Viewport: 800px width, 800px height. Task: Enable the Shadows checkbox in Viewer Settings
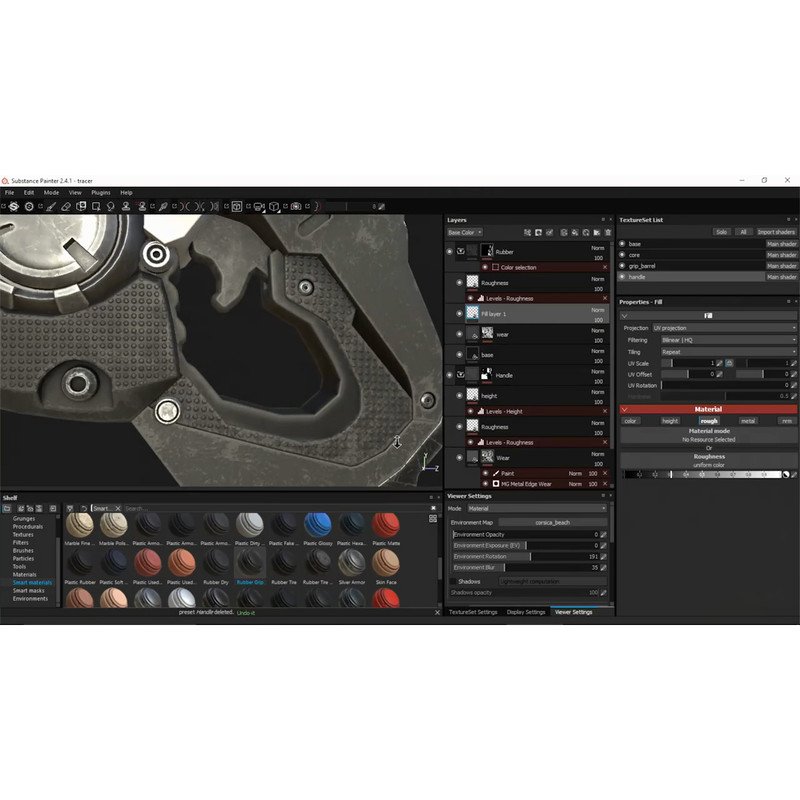pyautogui.click(x=453, y=581)
